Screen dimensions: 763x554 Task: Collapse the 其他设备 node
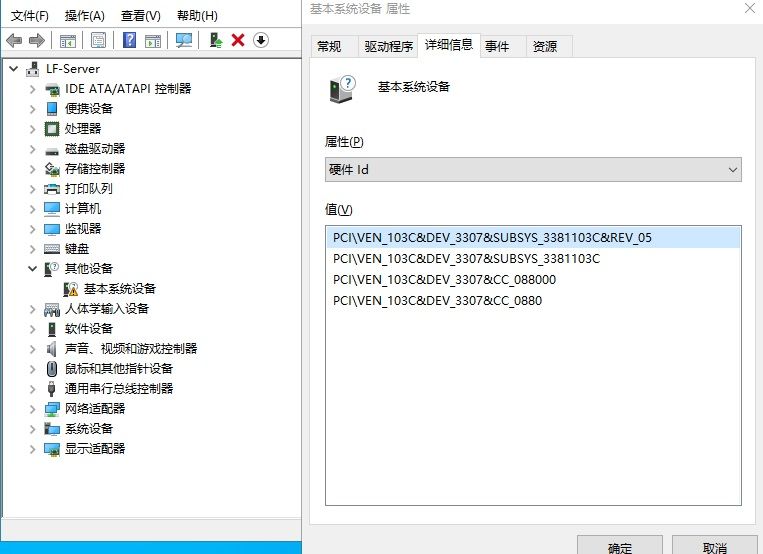[x=32, y=268]
